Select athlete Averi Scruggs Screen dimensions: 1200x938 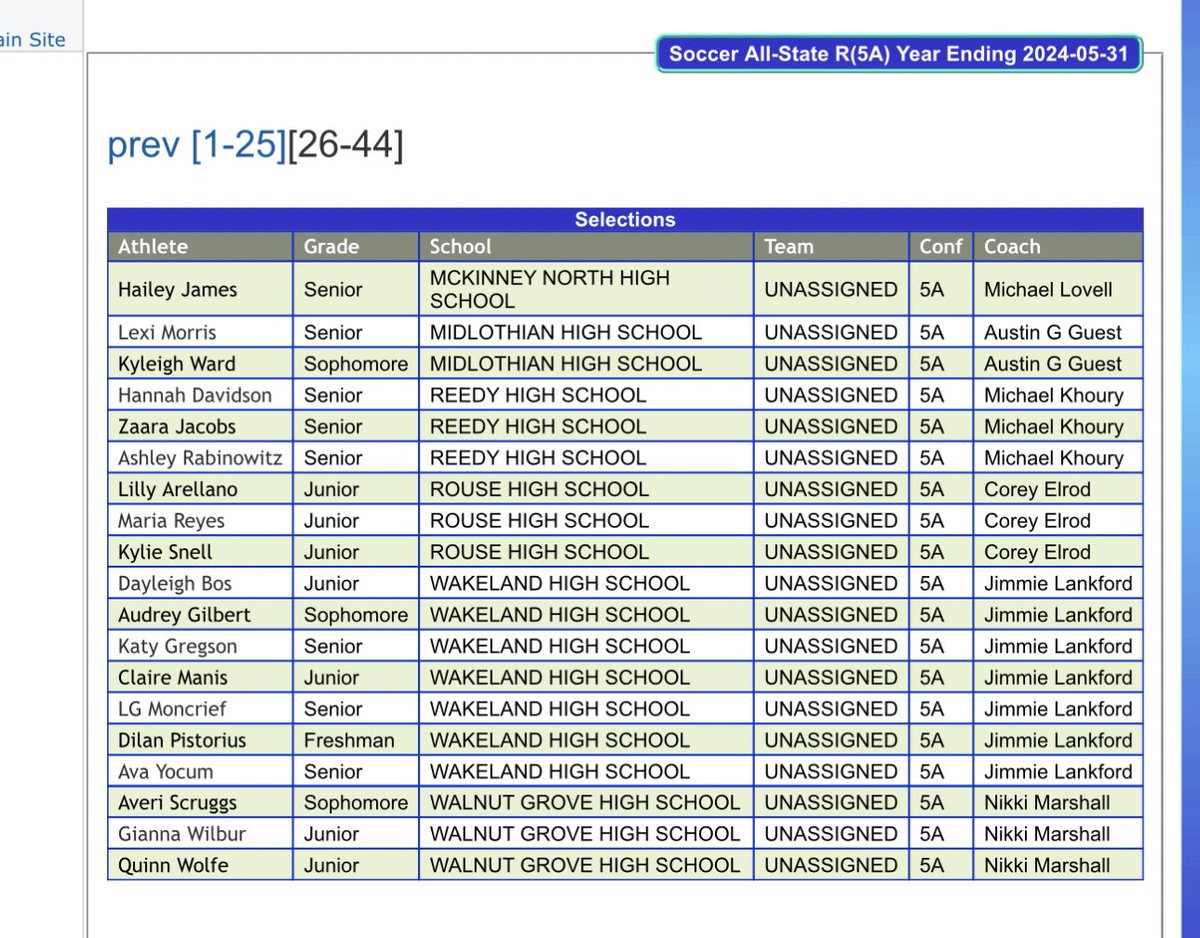(178, 803)
